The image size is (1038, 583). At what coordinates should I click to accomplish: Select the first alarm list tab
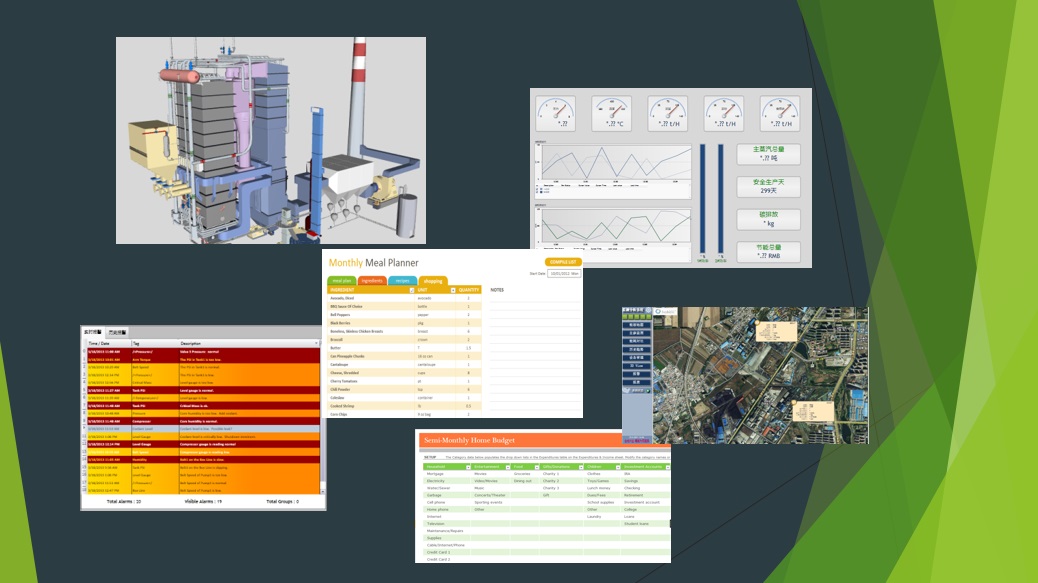coord(94,330)
